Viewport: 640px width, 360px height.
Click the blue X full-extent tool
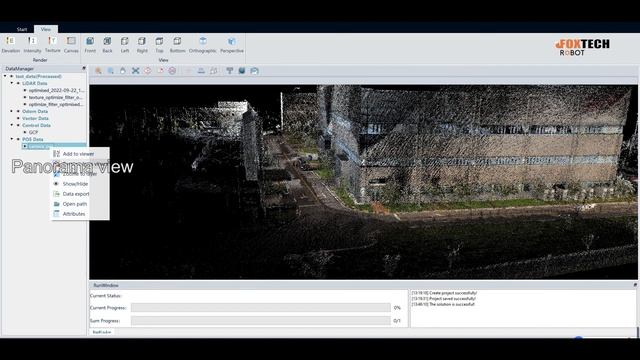click(136, 71)
